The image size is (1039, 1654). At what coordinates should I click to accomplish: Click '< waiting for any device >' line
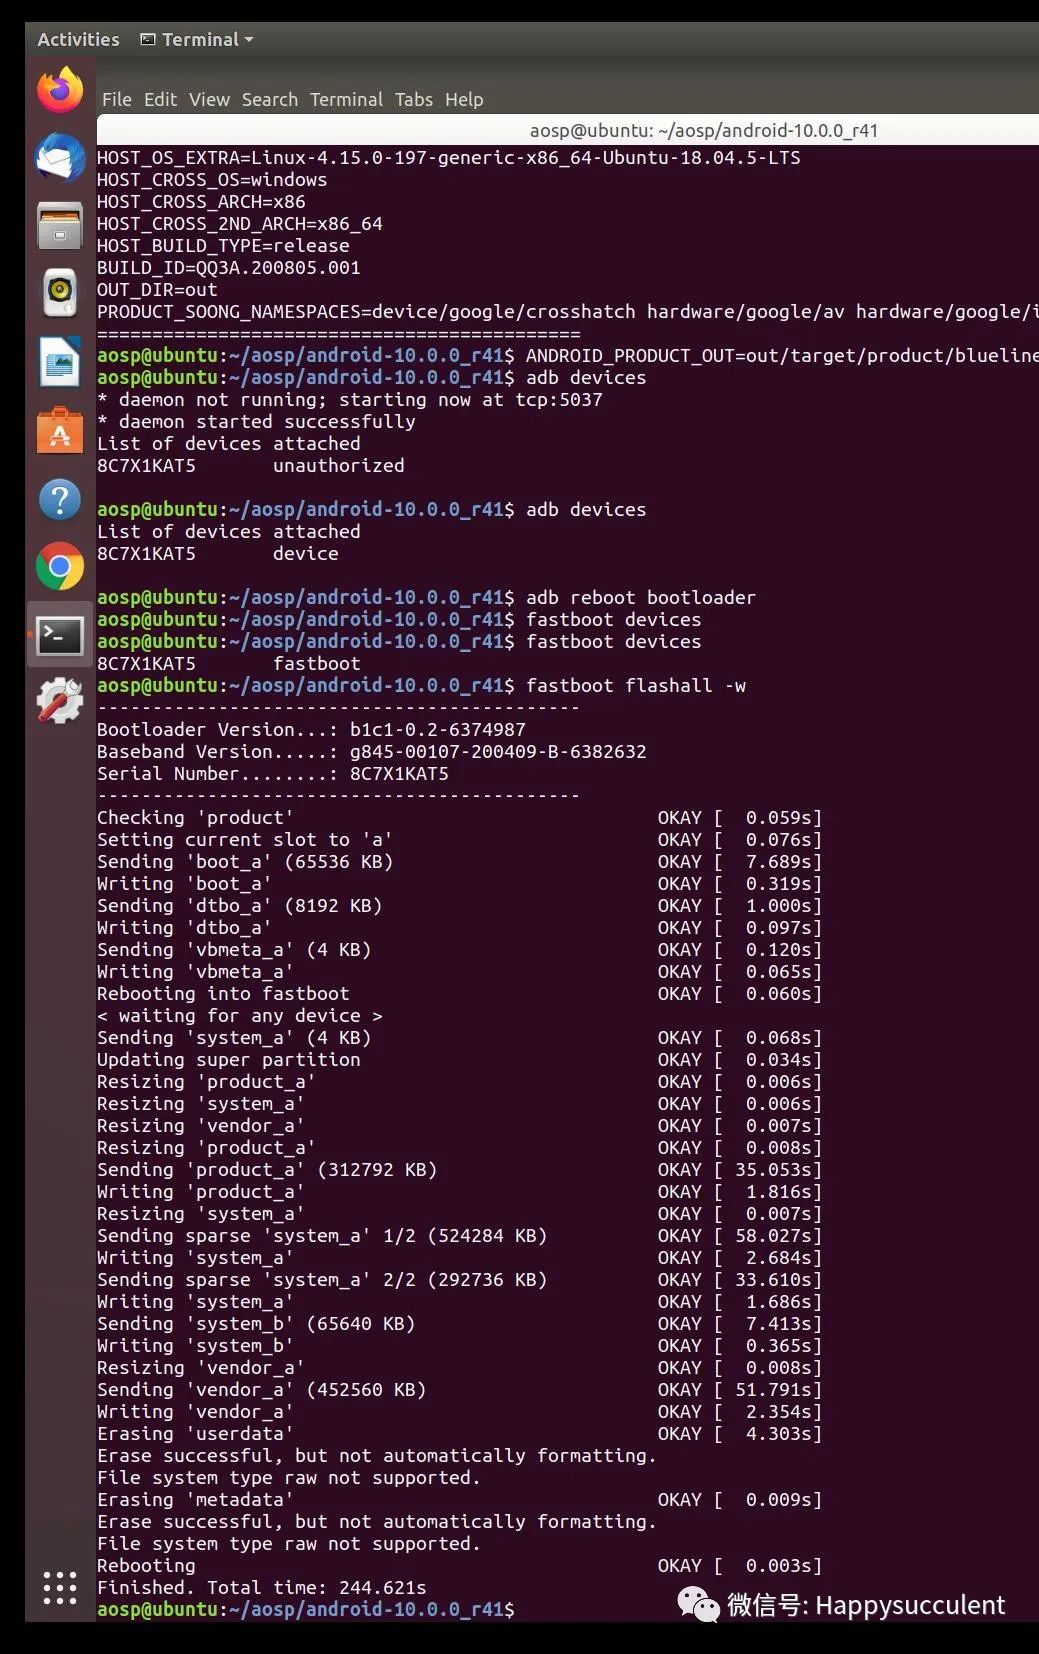pyautogui.click(x=240, y=1016)
